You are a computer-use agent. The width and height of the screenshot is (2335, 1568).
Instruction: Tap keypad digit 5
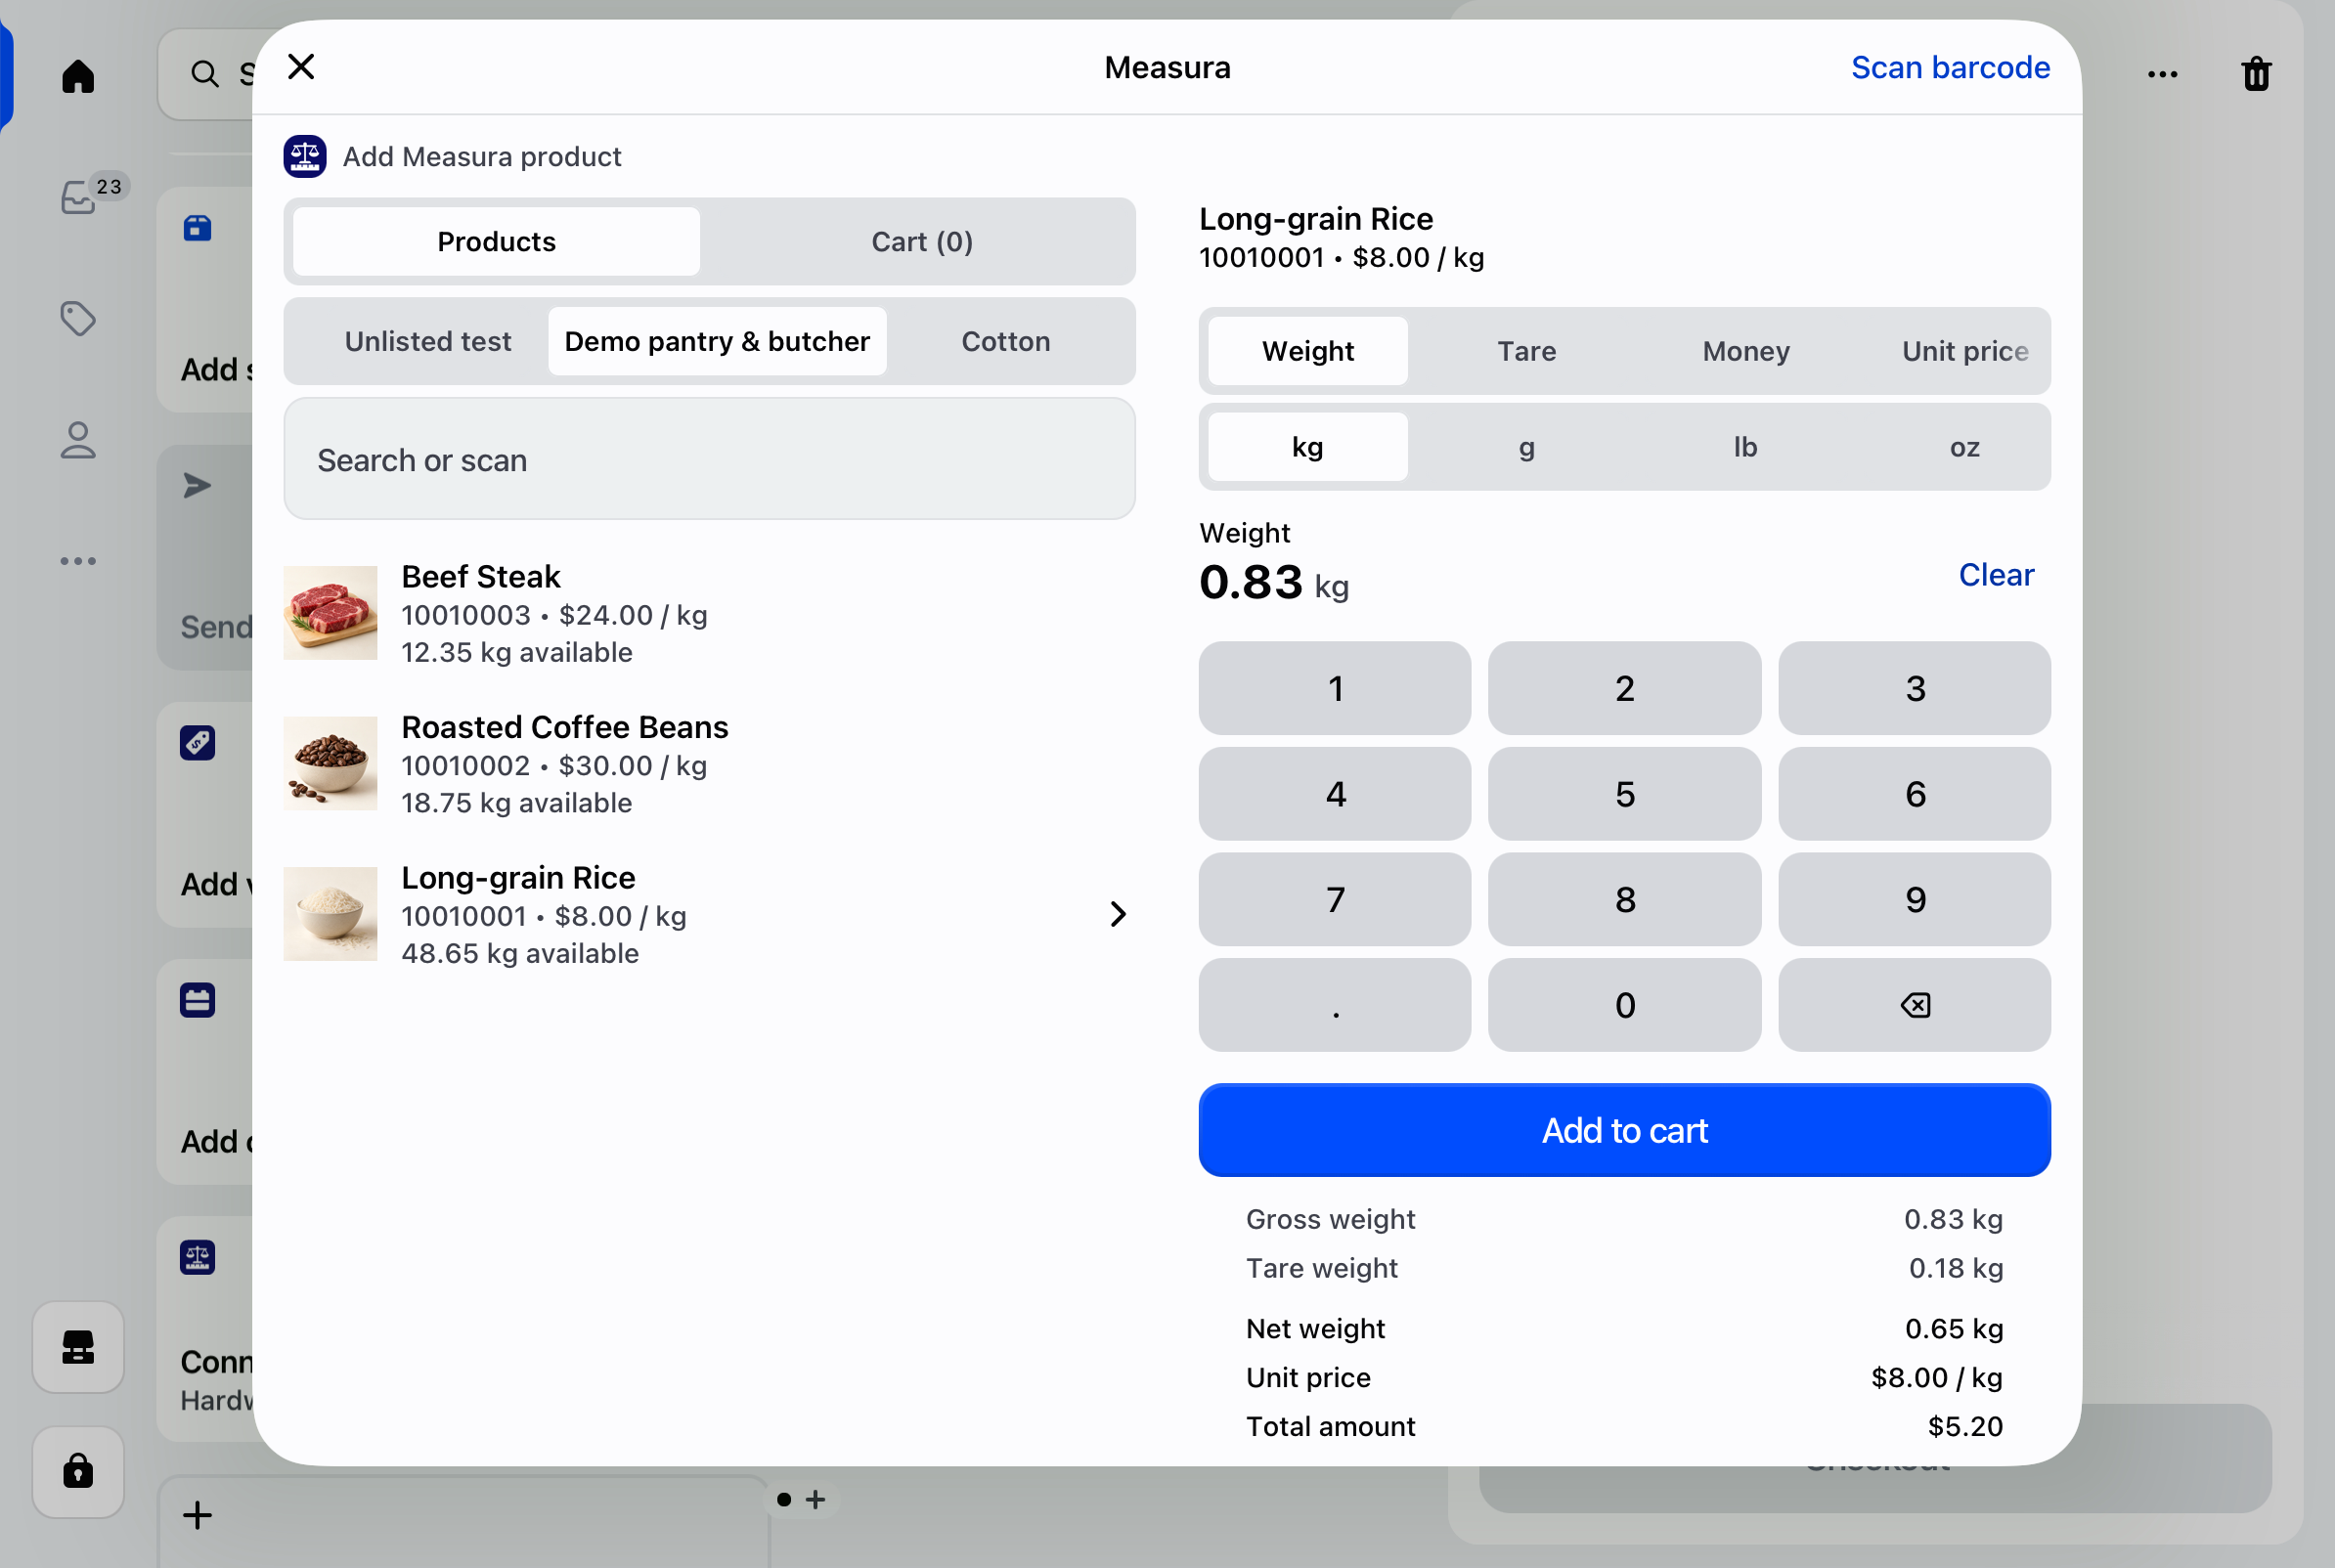pos(1624,794)
